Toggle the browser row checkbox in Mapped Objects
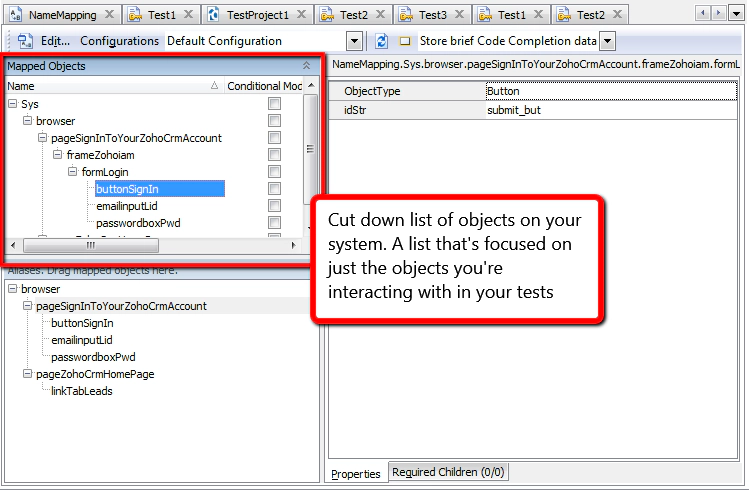749x490 pixels. pyautogui.click(x=274, y=120)
